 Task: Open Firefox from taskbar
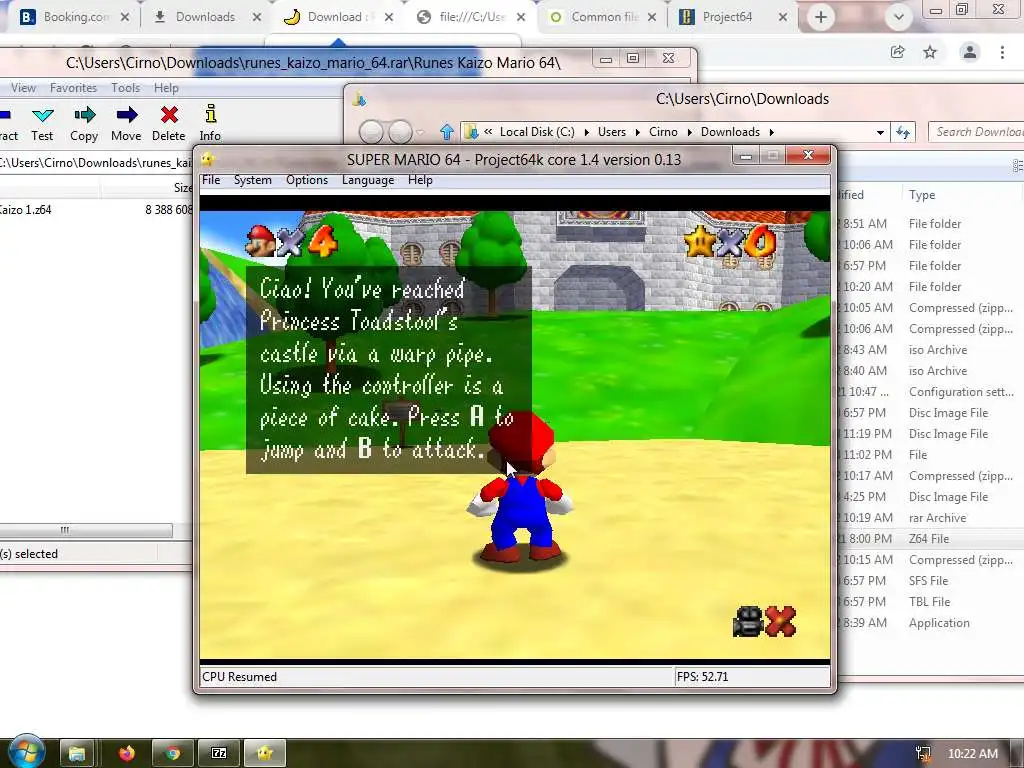click(127, 753)
